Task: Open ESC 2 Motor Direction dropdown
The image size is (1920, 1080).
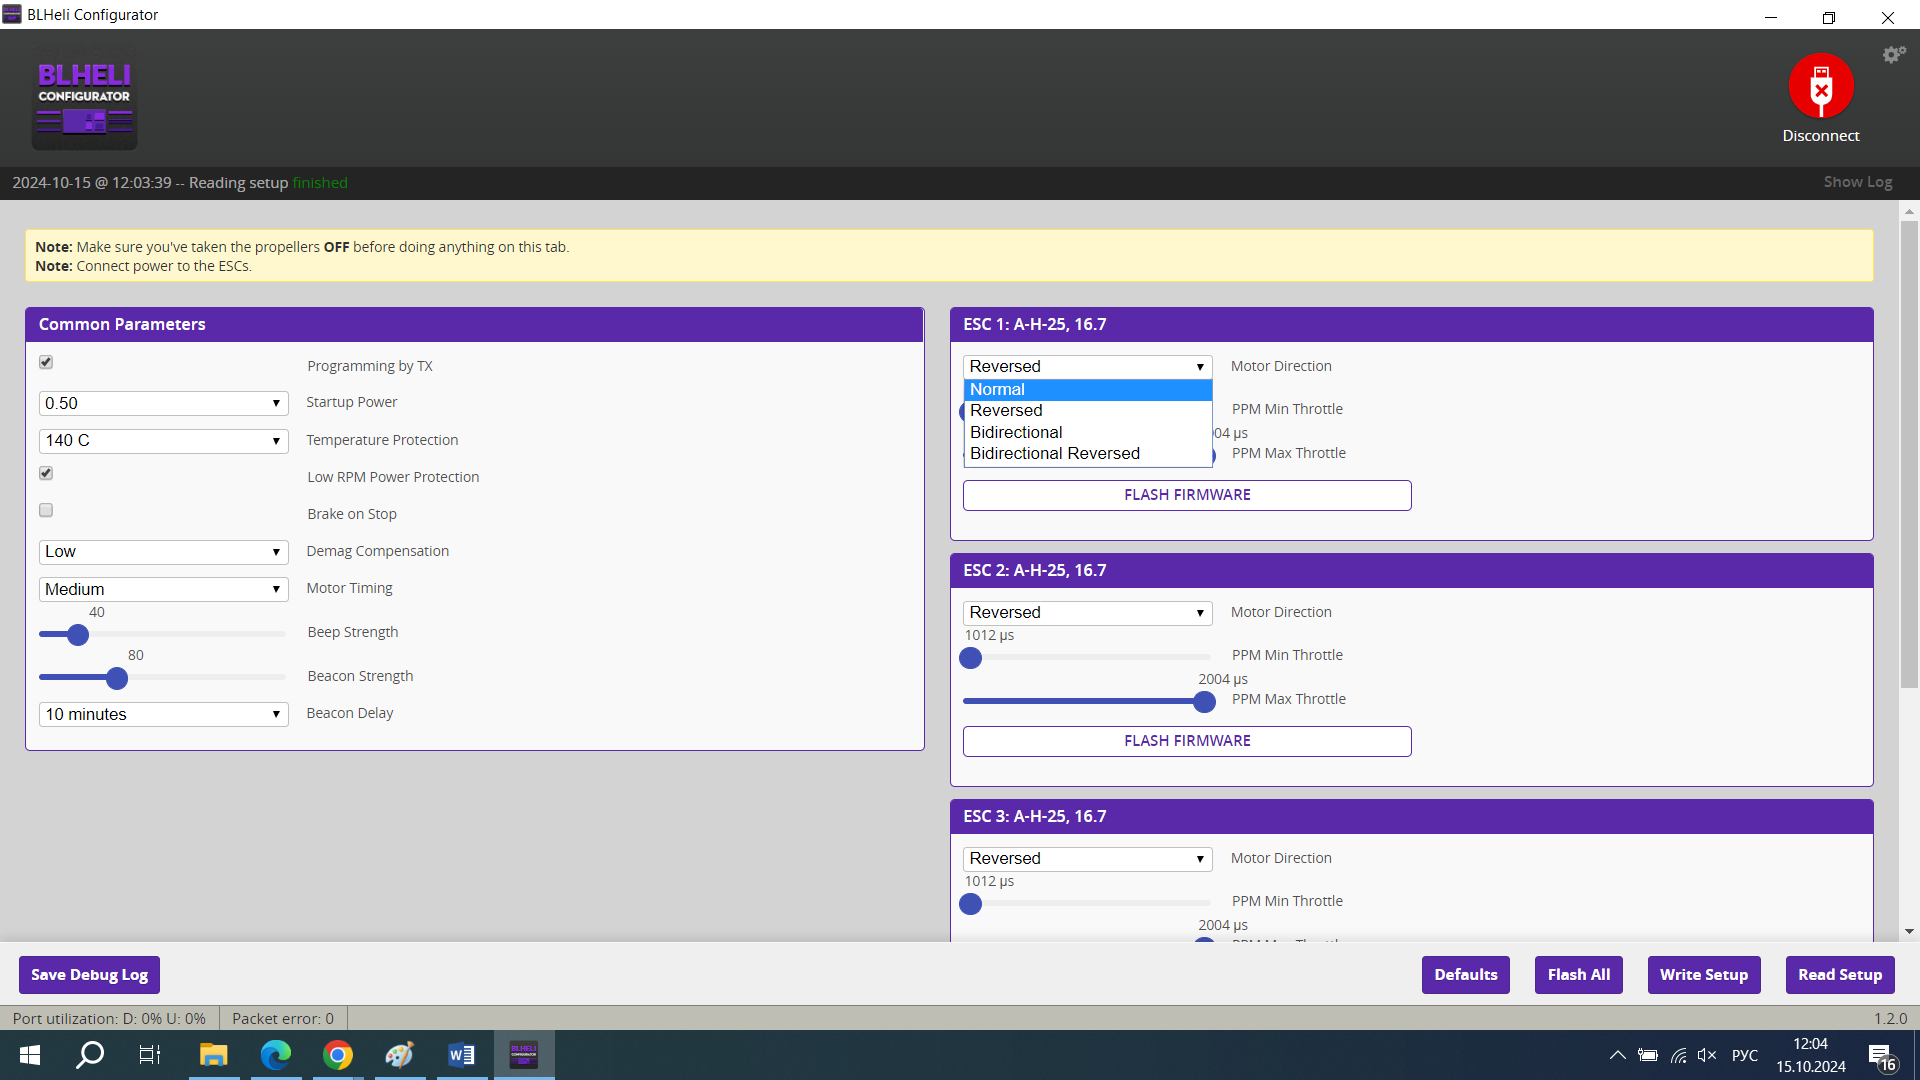Action: click(1087, 612)
